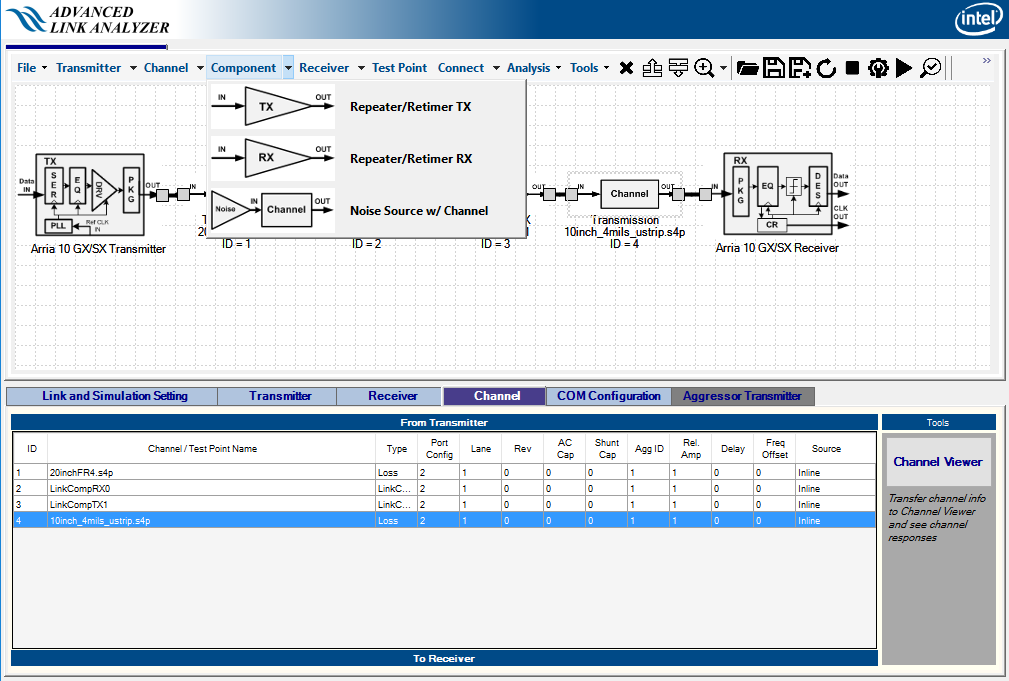This screenshot has height=681, width=1009.
Task: Click the save floppy disk icon
Action: [x=773, y=68]
